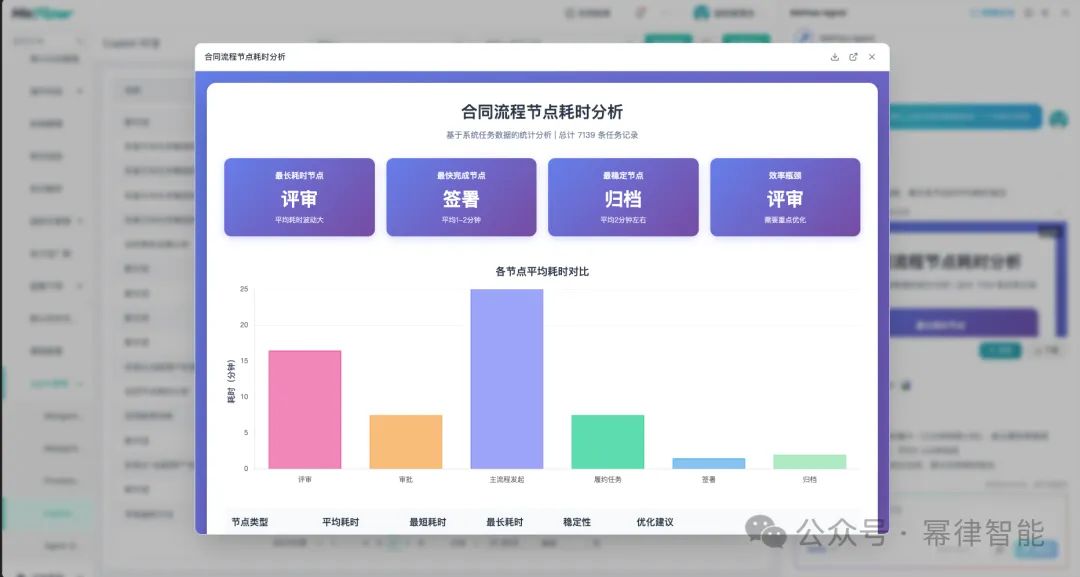Click the 最长耗时 column header

[505, 522]
